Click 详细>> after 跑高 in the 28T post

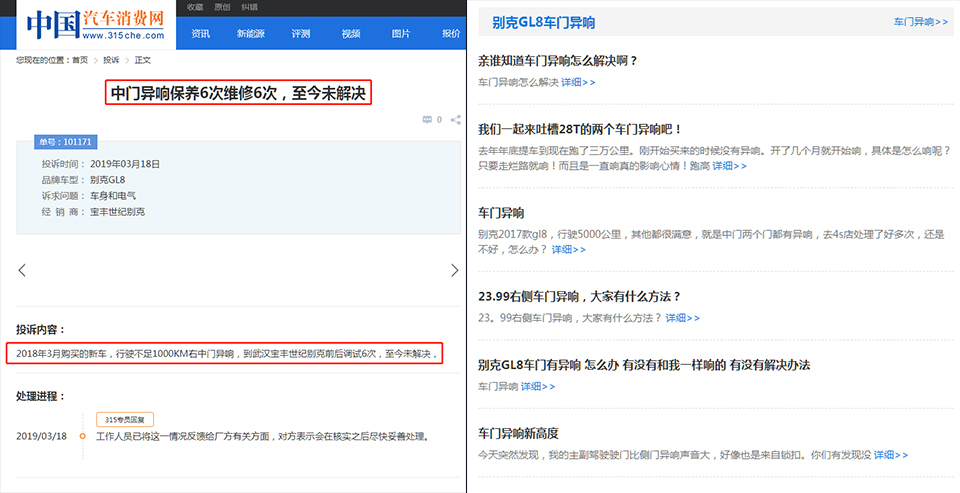(x=730, y=166)
